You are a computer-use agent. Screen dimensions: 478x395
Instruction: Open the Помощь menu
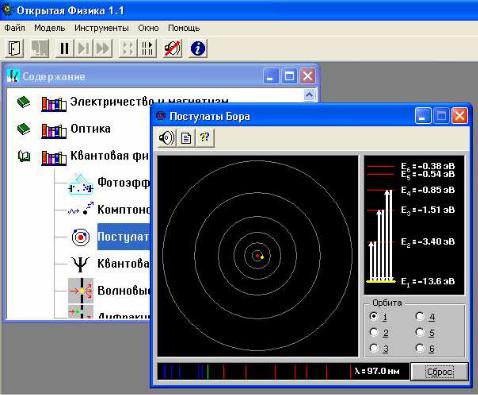click(x=184, y=28)
